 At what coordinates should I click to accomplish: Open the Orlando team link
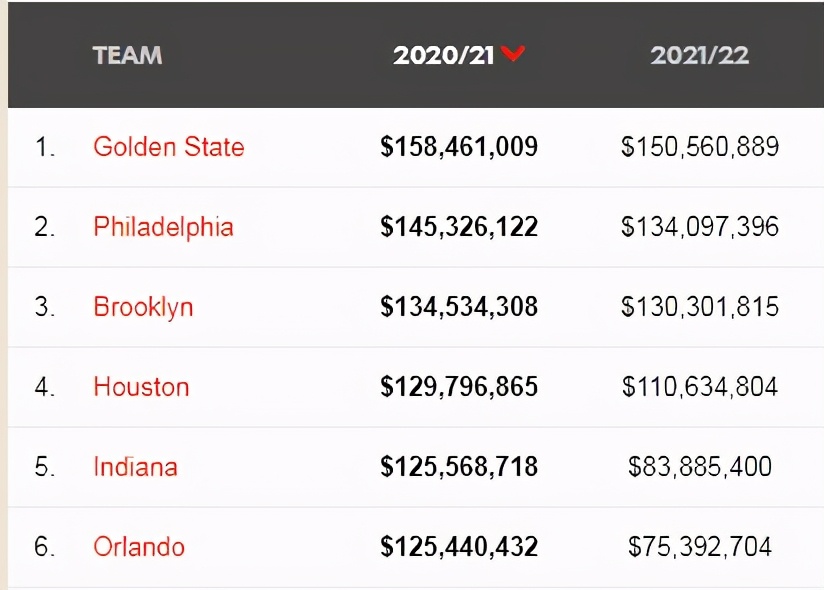(x=139, y=547)
